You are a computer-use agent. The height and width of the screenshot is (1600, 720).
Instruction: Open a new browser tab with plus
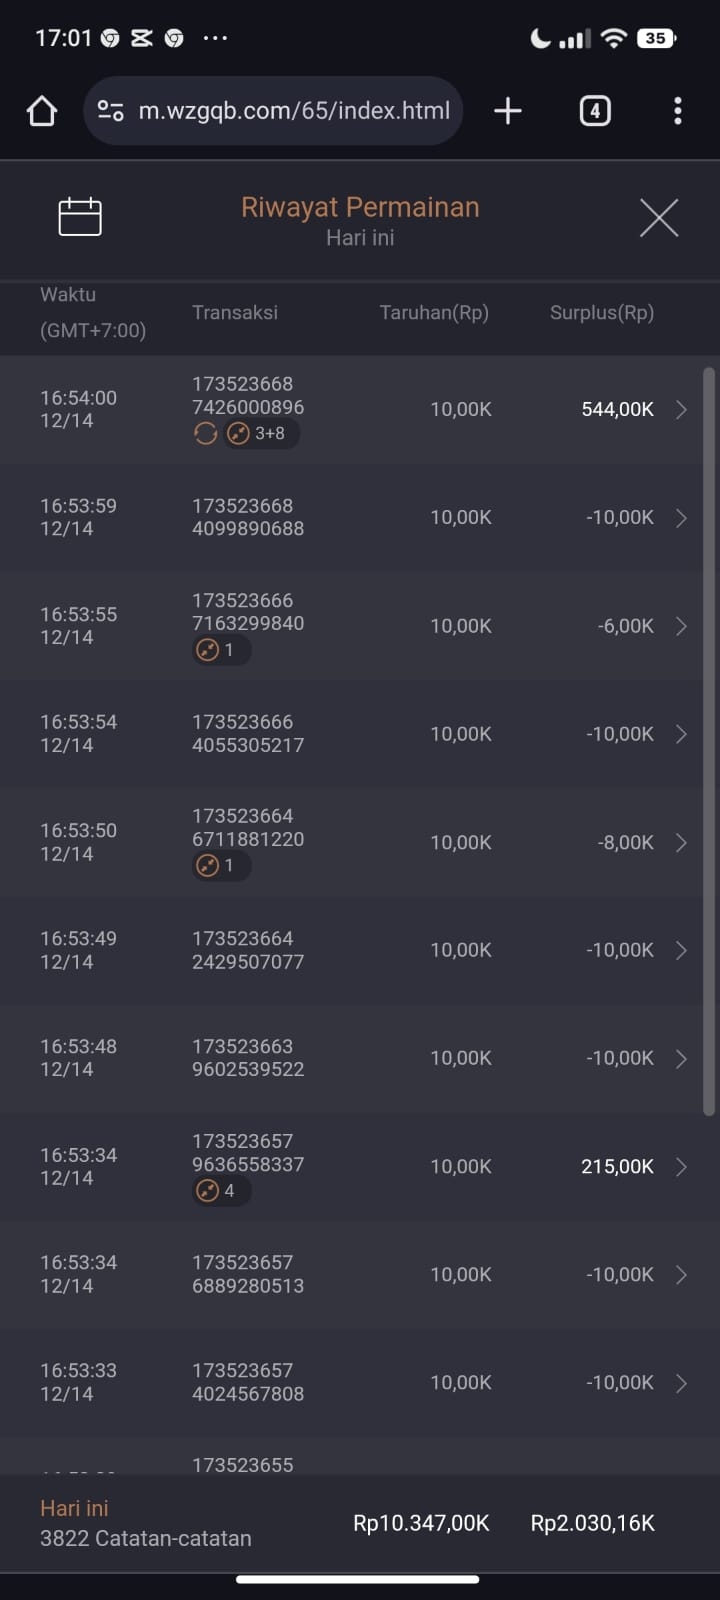[508, 111]
